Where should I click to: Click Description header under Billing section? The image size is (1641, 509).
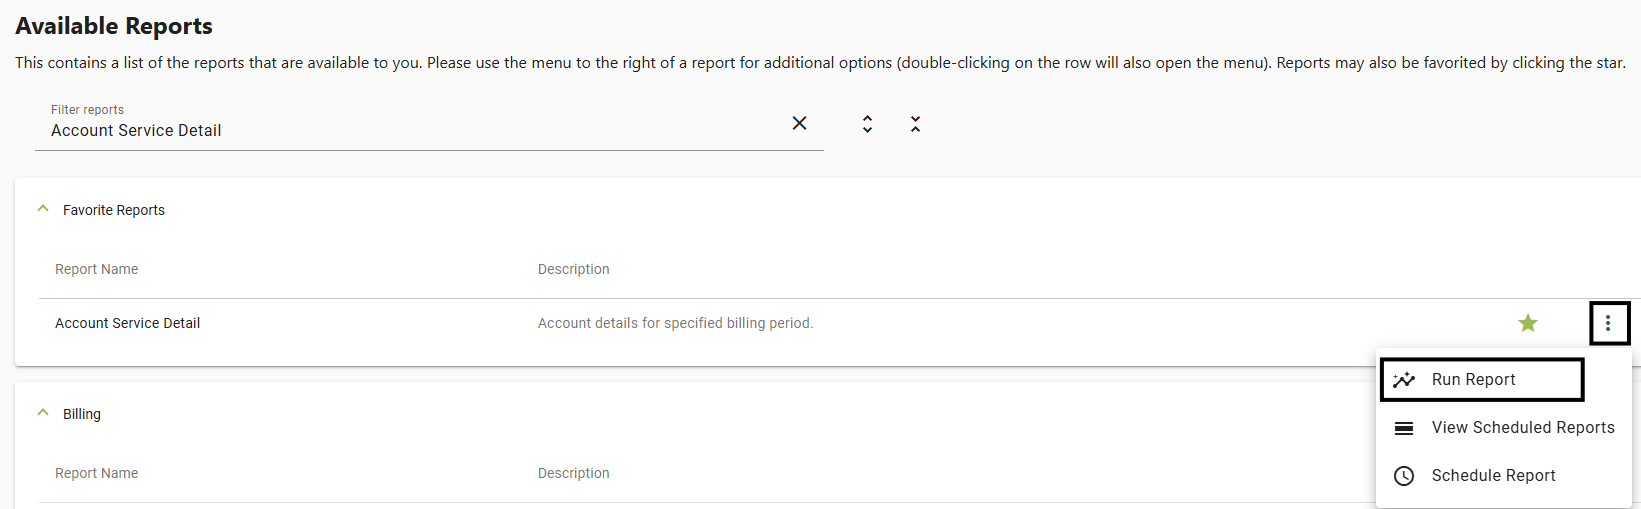(574, 473)
